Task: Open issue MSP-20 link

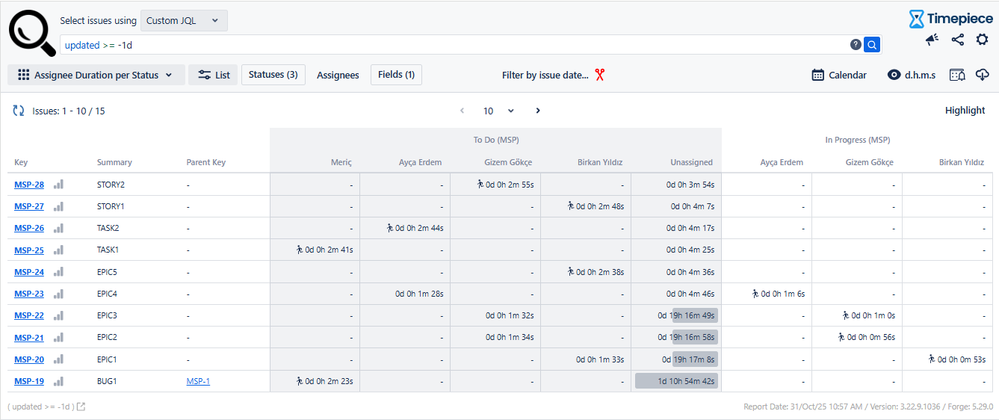Action: pyautogui.click(x=29, y=359)
